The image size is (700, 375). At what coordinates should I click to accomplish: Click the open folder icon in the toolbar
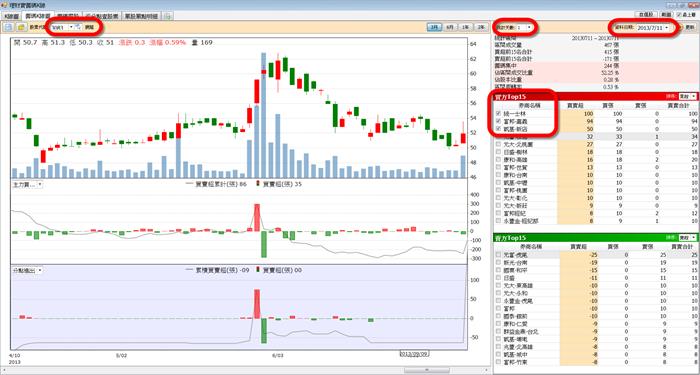21,27
